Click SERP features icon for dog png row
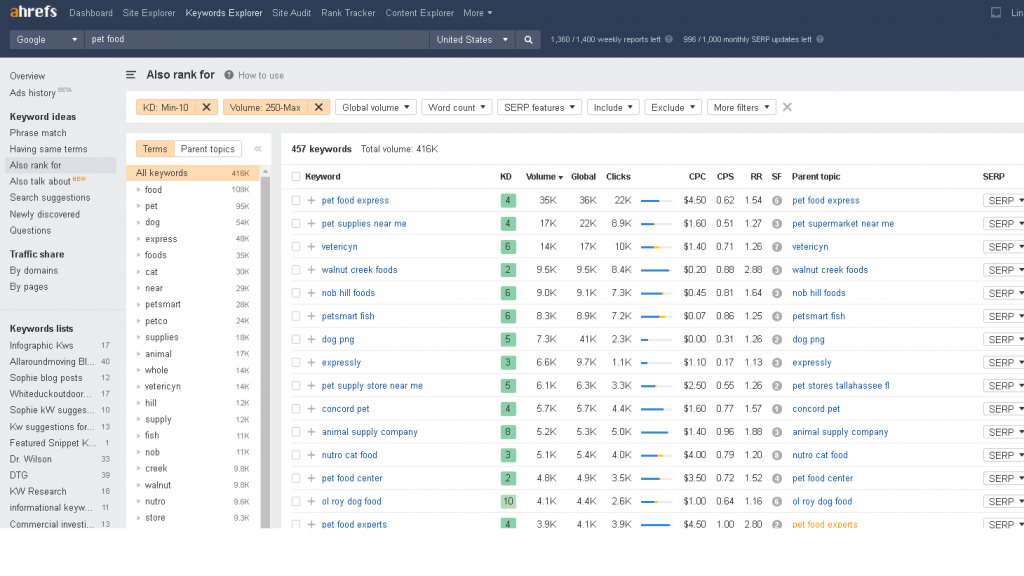Image resolution: width=1024 pixels, height=576 pixels. (776, 340)
